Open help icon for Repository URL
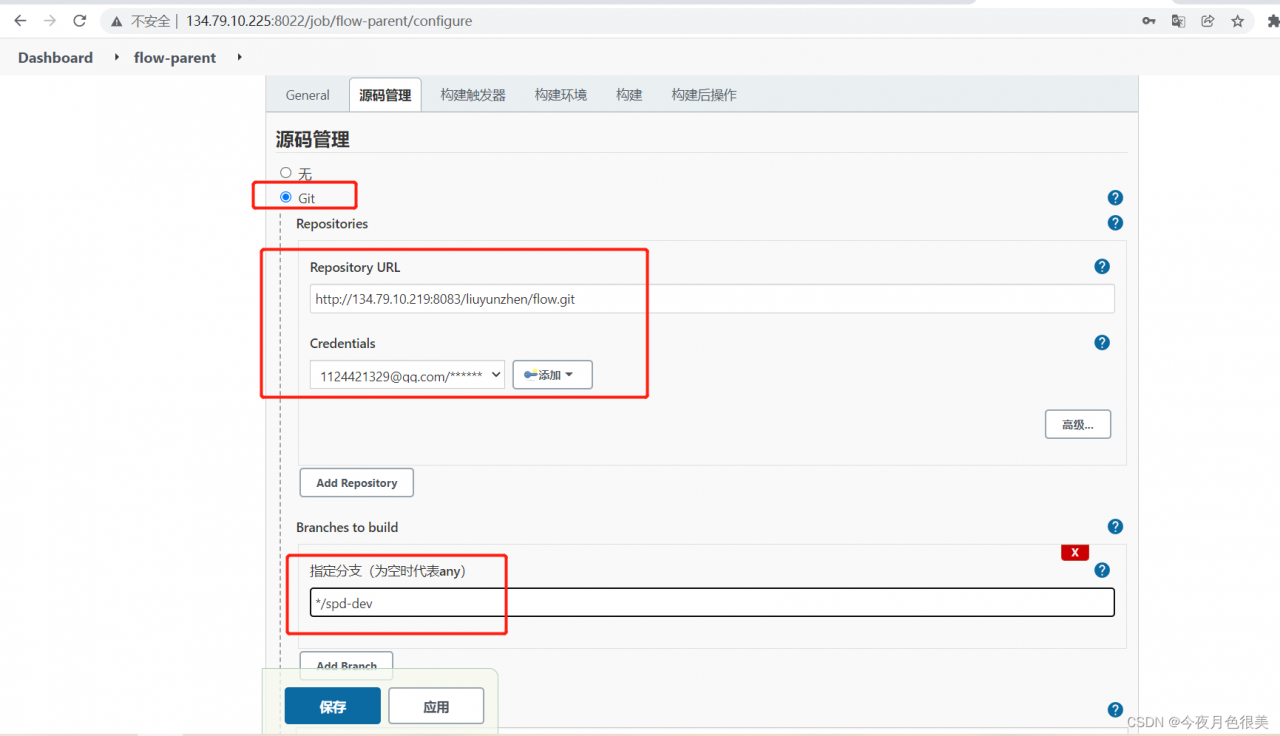Image resolution: width=1280 pixels, height=736 pixels. click(x=1102, y=266)
